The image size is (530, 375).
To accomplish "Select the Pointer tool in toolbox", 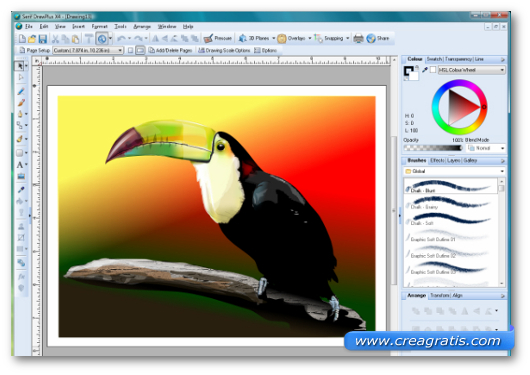I will pyautogui.click(x=20, y=66).
